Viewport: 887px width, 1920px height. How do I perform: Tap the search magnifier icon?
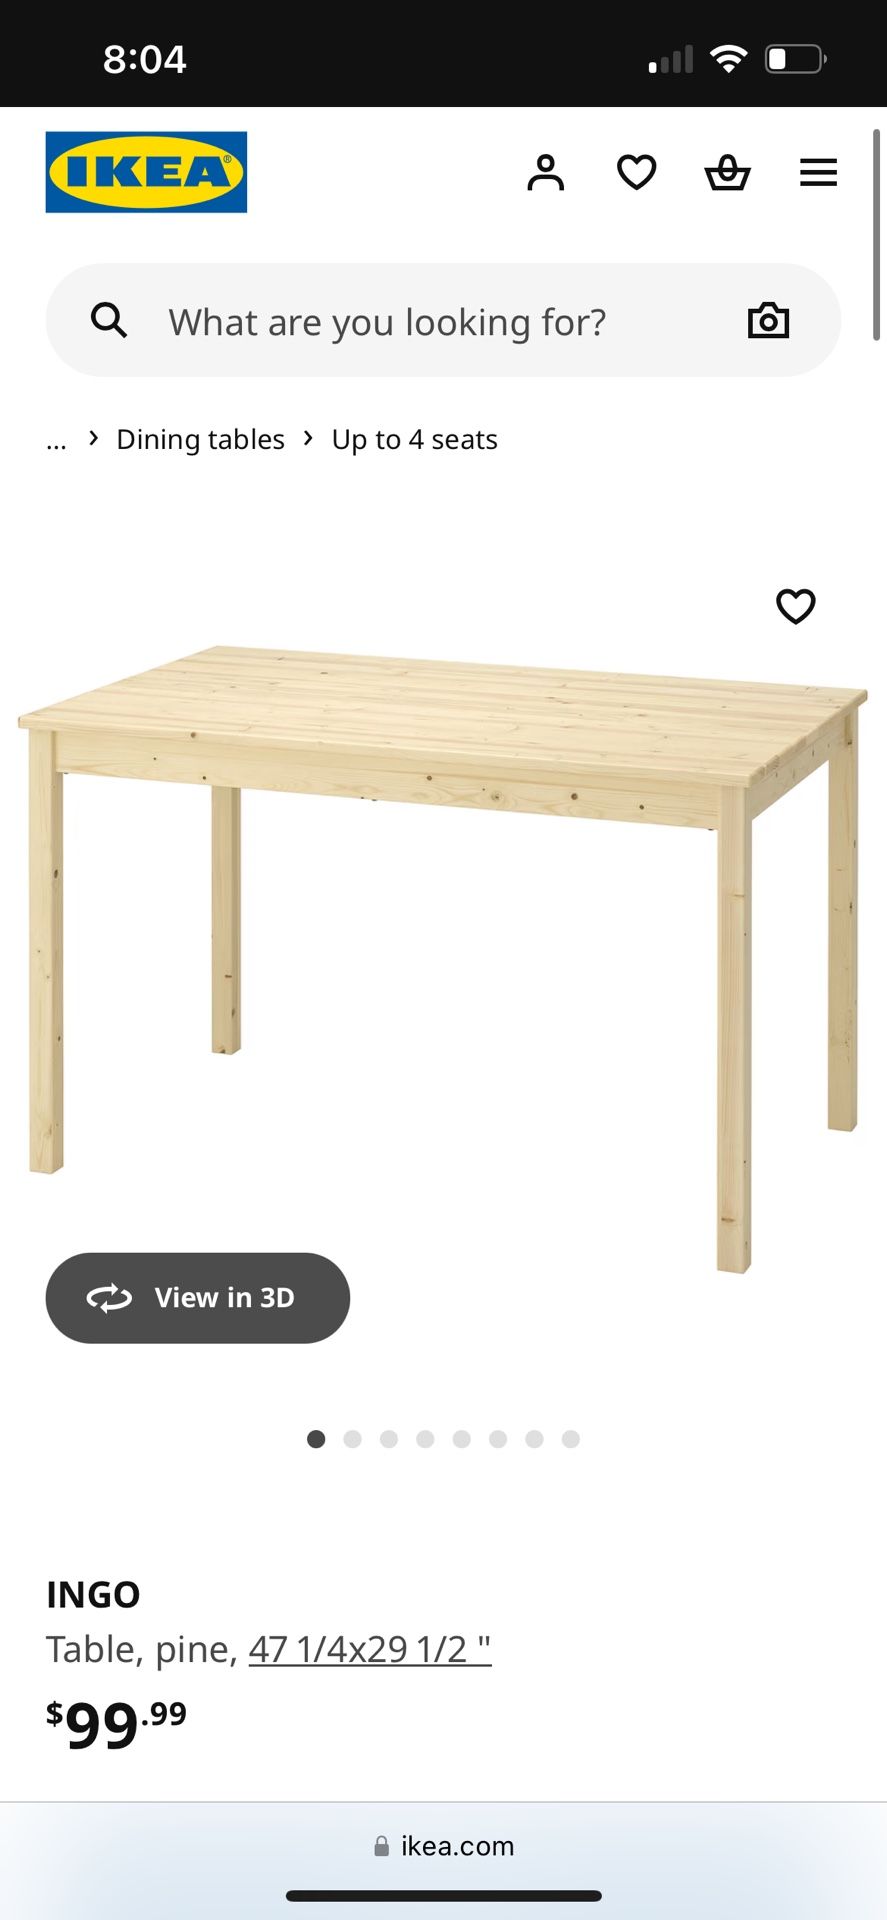pyautogui.click(x=109, y=321)
